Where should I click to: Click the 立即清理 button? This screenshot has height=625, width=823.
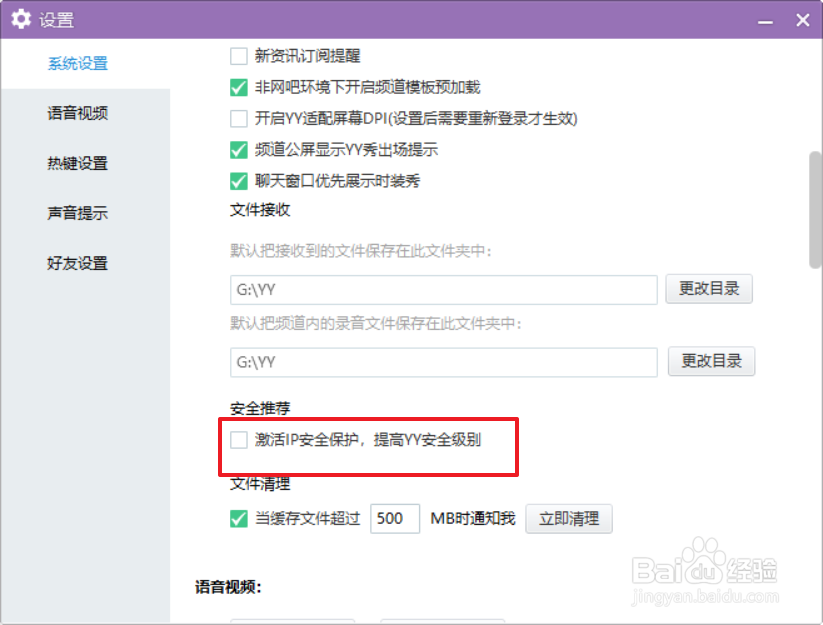(x=569, y=518)
